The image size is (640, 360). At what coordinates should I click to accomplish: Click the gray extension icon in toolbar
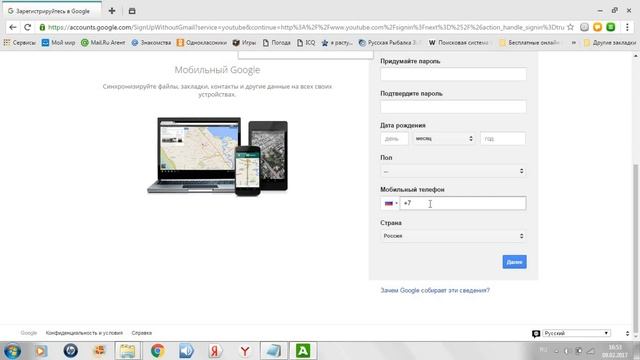[584, 27]
